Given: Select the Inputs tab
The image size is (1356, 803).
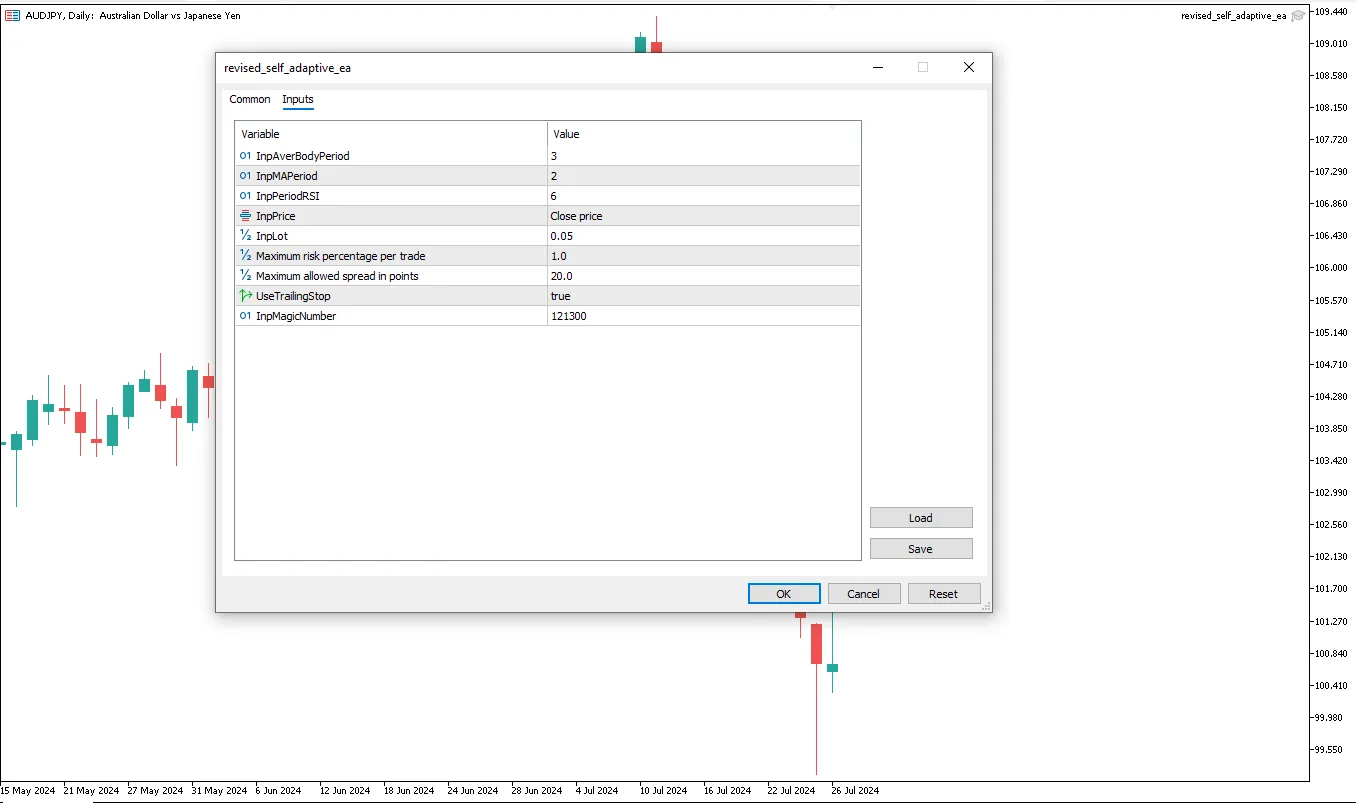Looking at the screenshot, I should (298, 99).
